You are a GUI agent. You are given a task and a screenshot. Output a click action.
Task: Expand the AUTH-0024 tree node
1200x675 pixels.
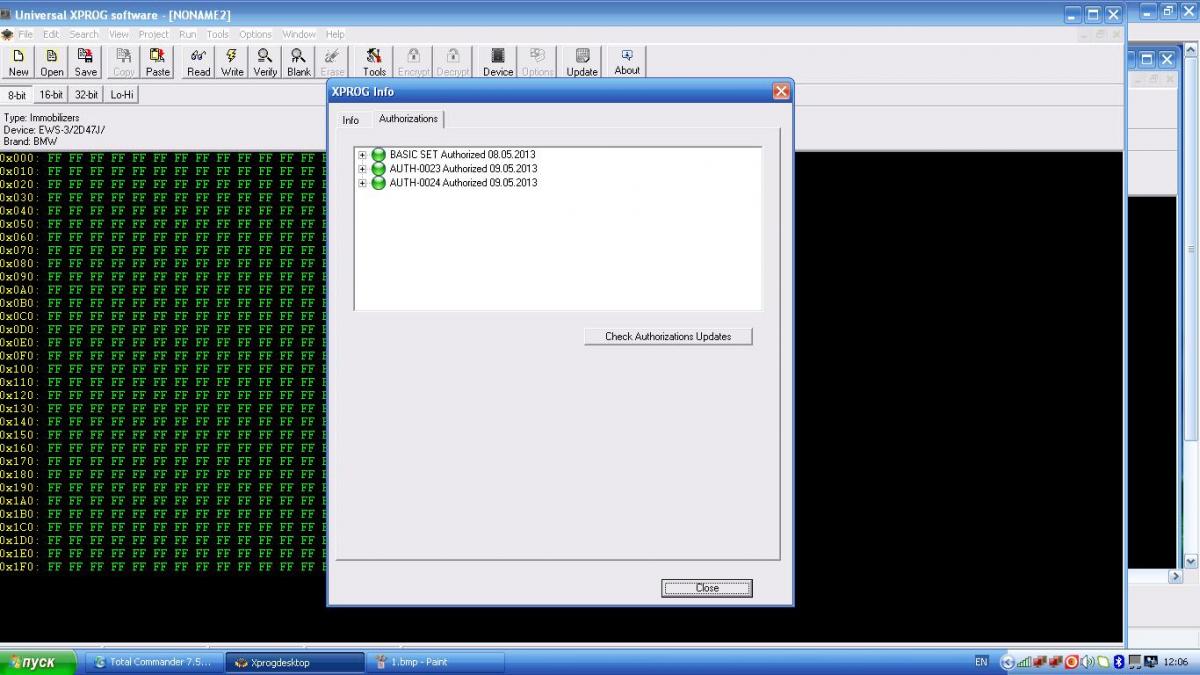pyautogui.click(x=362, y=183)
